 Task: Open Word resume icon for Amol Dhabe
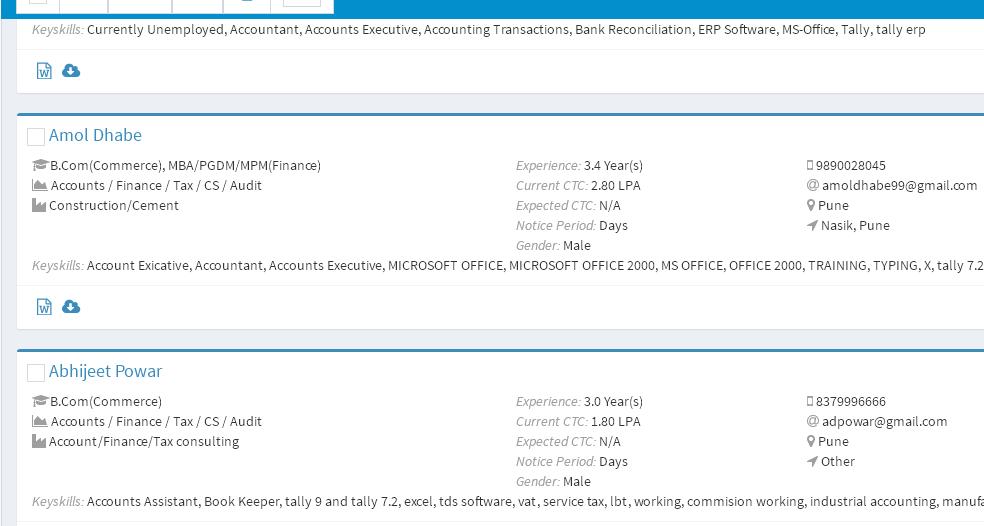click(x=44, y=307)
